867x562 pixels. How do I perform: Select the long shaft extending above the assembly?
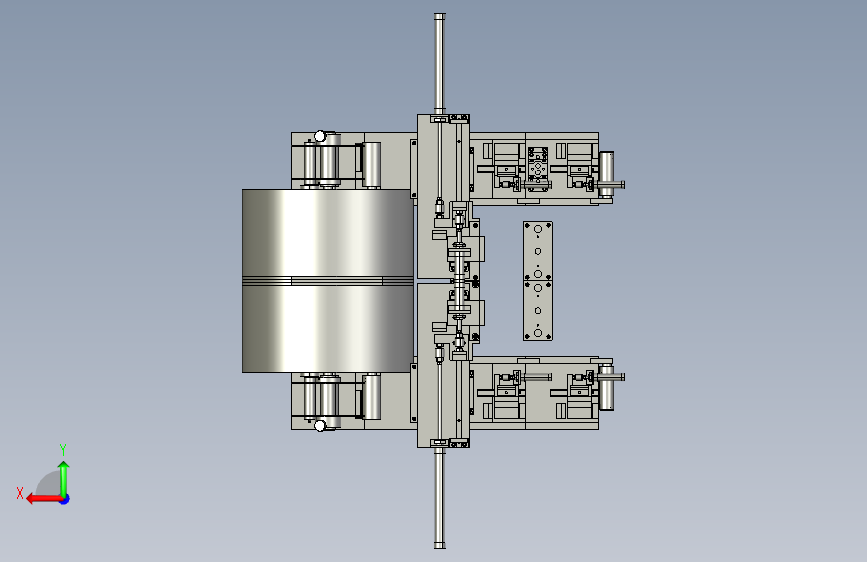[440, 64]
